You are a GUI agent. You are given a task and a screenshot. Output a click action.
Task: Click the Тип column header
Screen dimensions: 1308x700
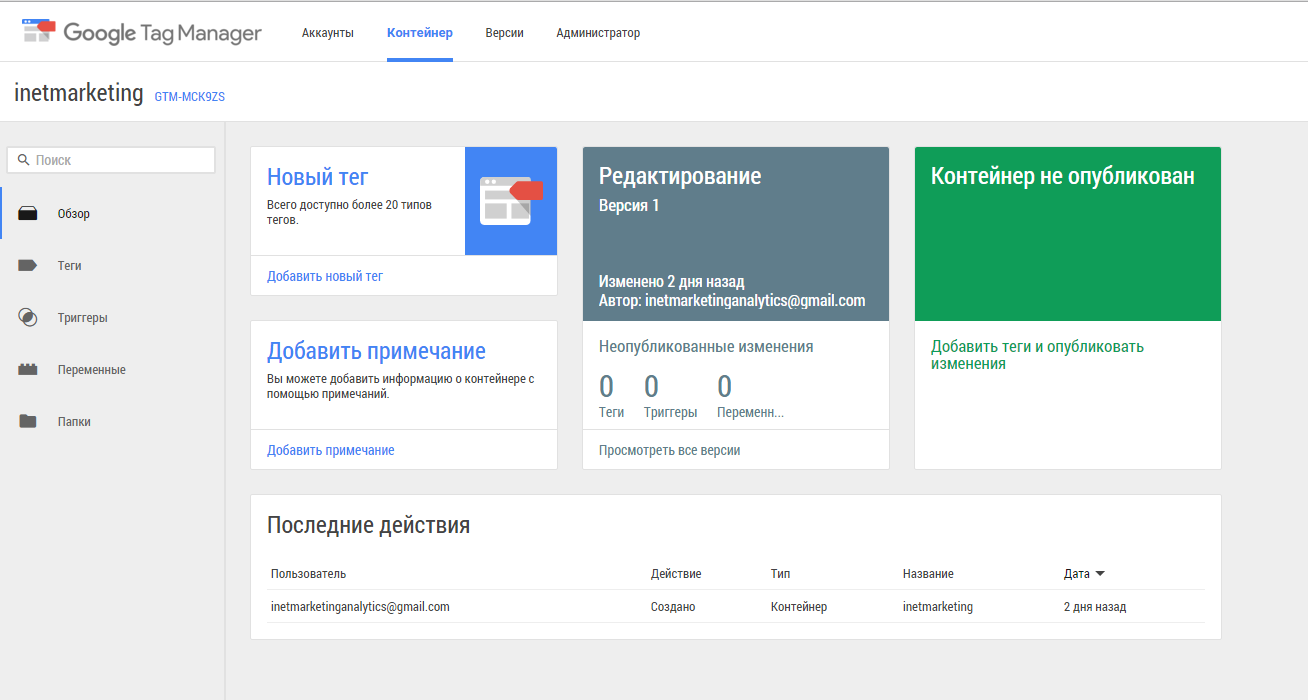coord(780,574)
